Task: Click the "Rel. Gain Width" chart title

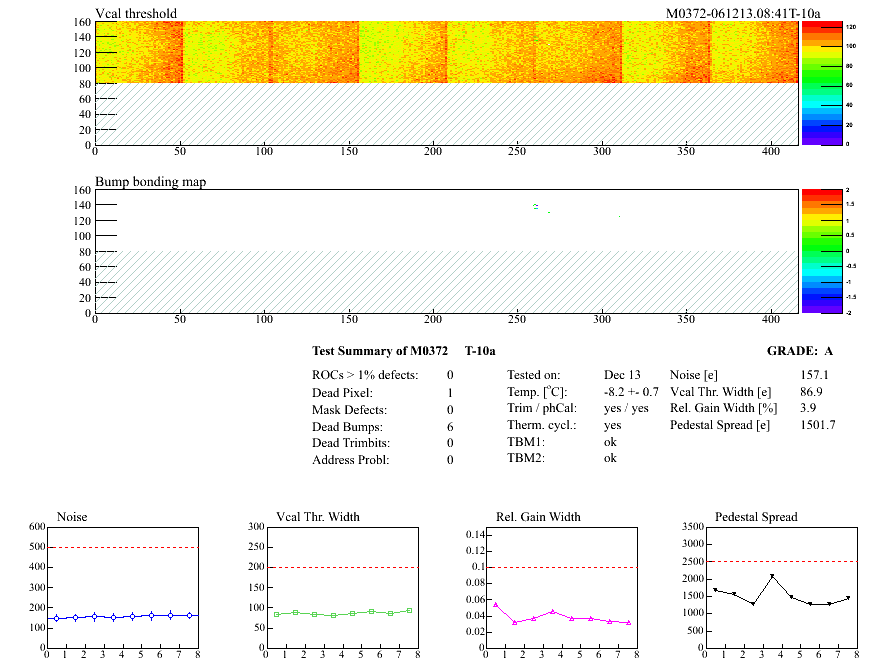Action: point(538,517)
